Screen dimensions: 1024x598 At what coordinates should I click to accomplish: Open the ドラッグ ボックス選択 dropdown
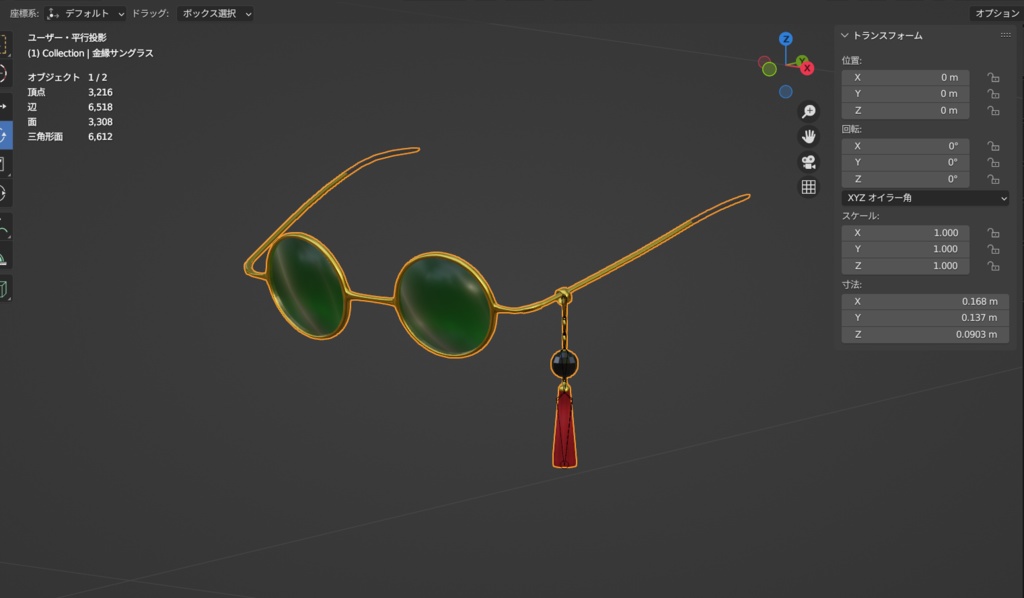pos(215,13)
